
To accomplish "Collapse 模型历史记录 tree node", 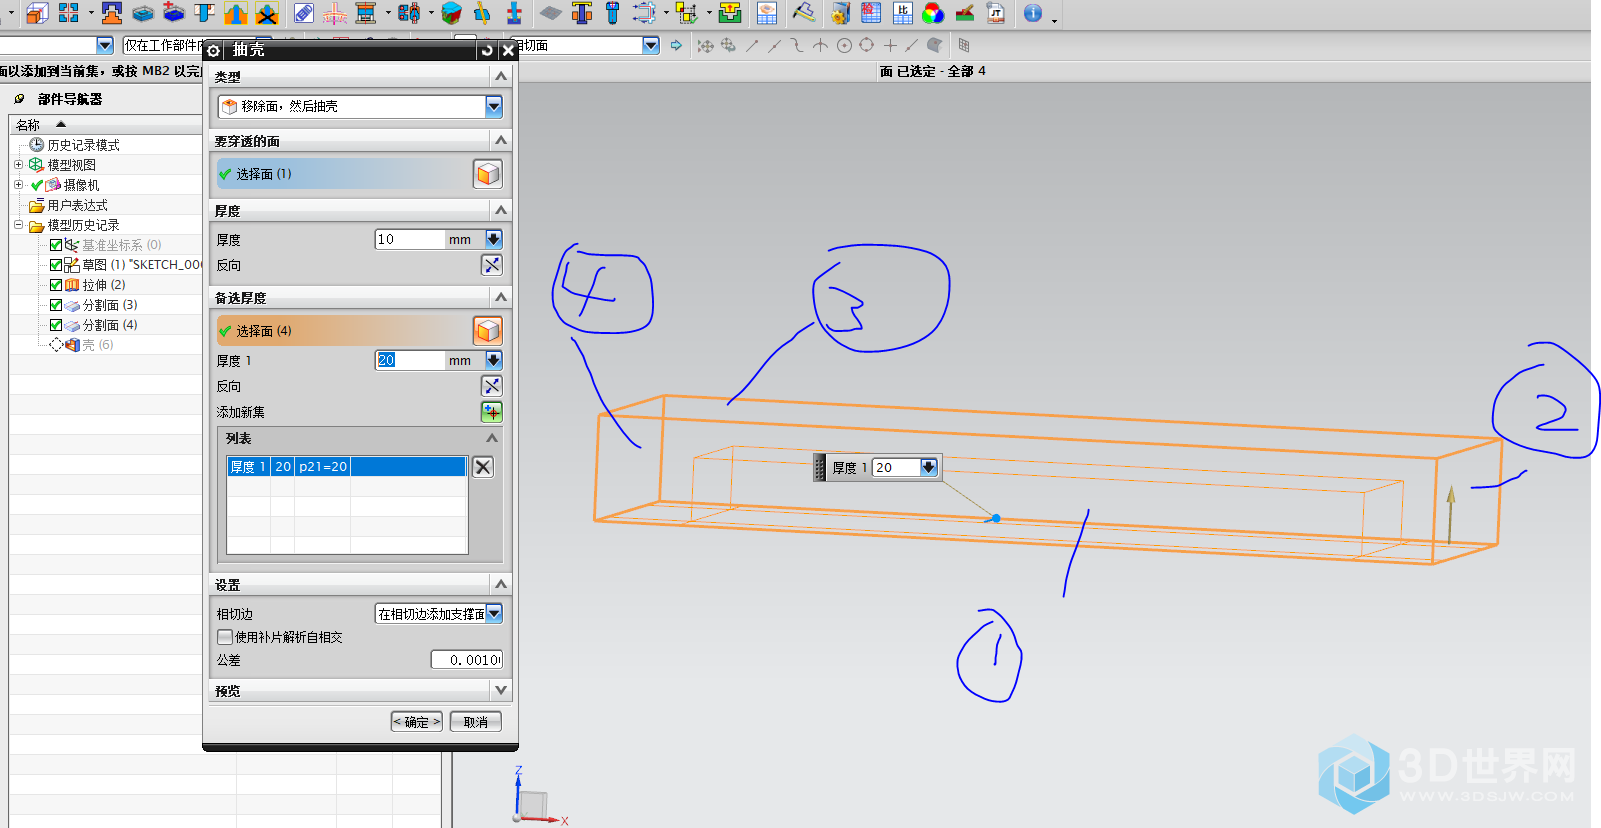I will [18, 225].
